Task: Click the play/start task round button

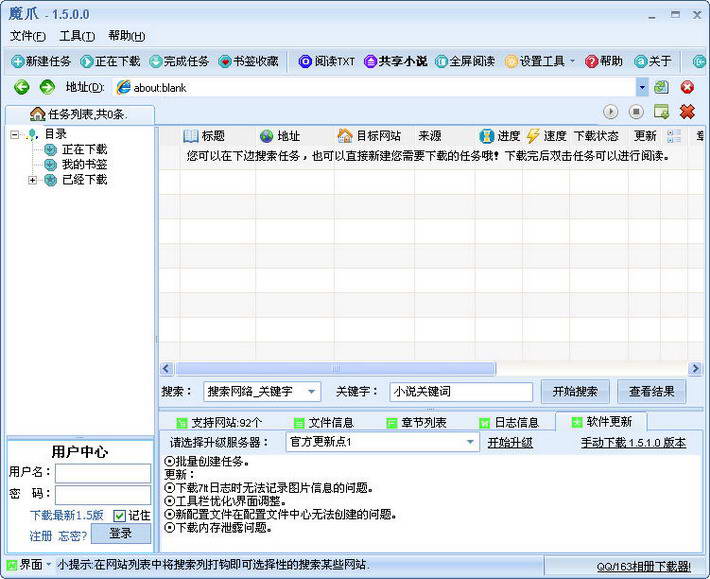Action: [x=610, y=112]
